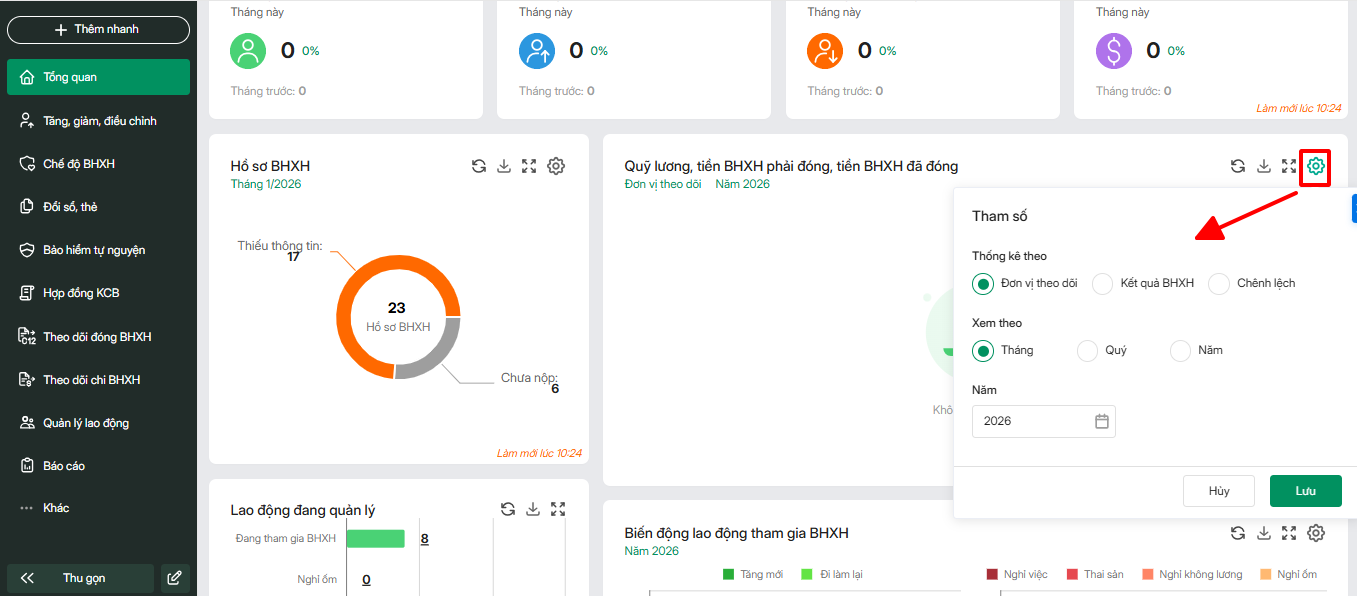1357x596 pixels.
Task: Download the Lao động đang quản lý chart
Action: point(533,509)
